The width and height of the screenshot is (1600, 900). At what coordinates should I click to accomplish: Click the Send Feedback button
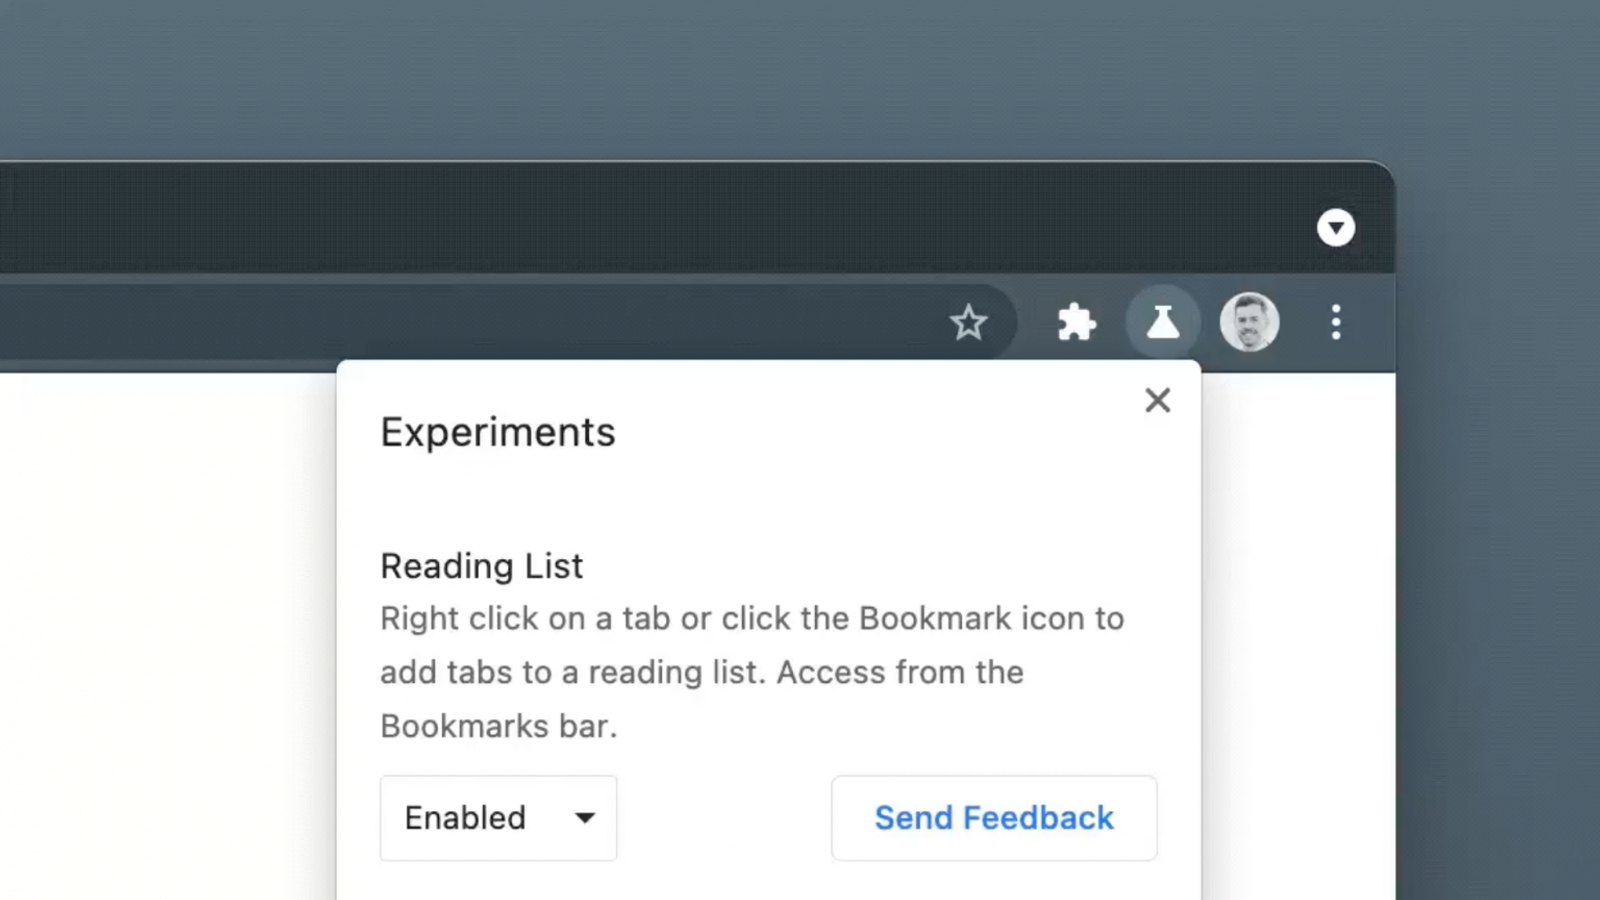click(x=993, y=818)
